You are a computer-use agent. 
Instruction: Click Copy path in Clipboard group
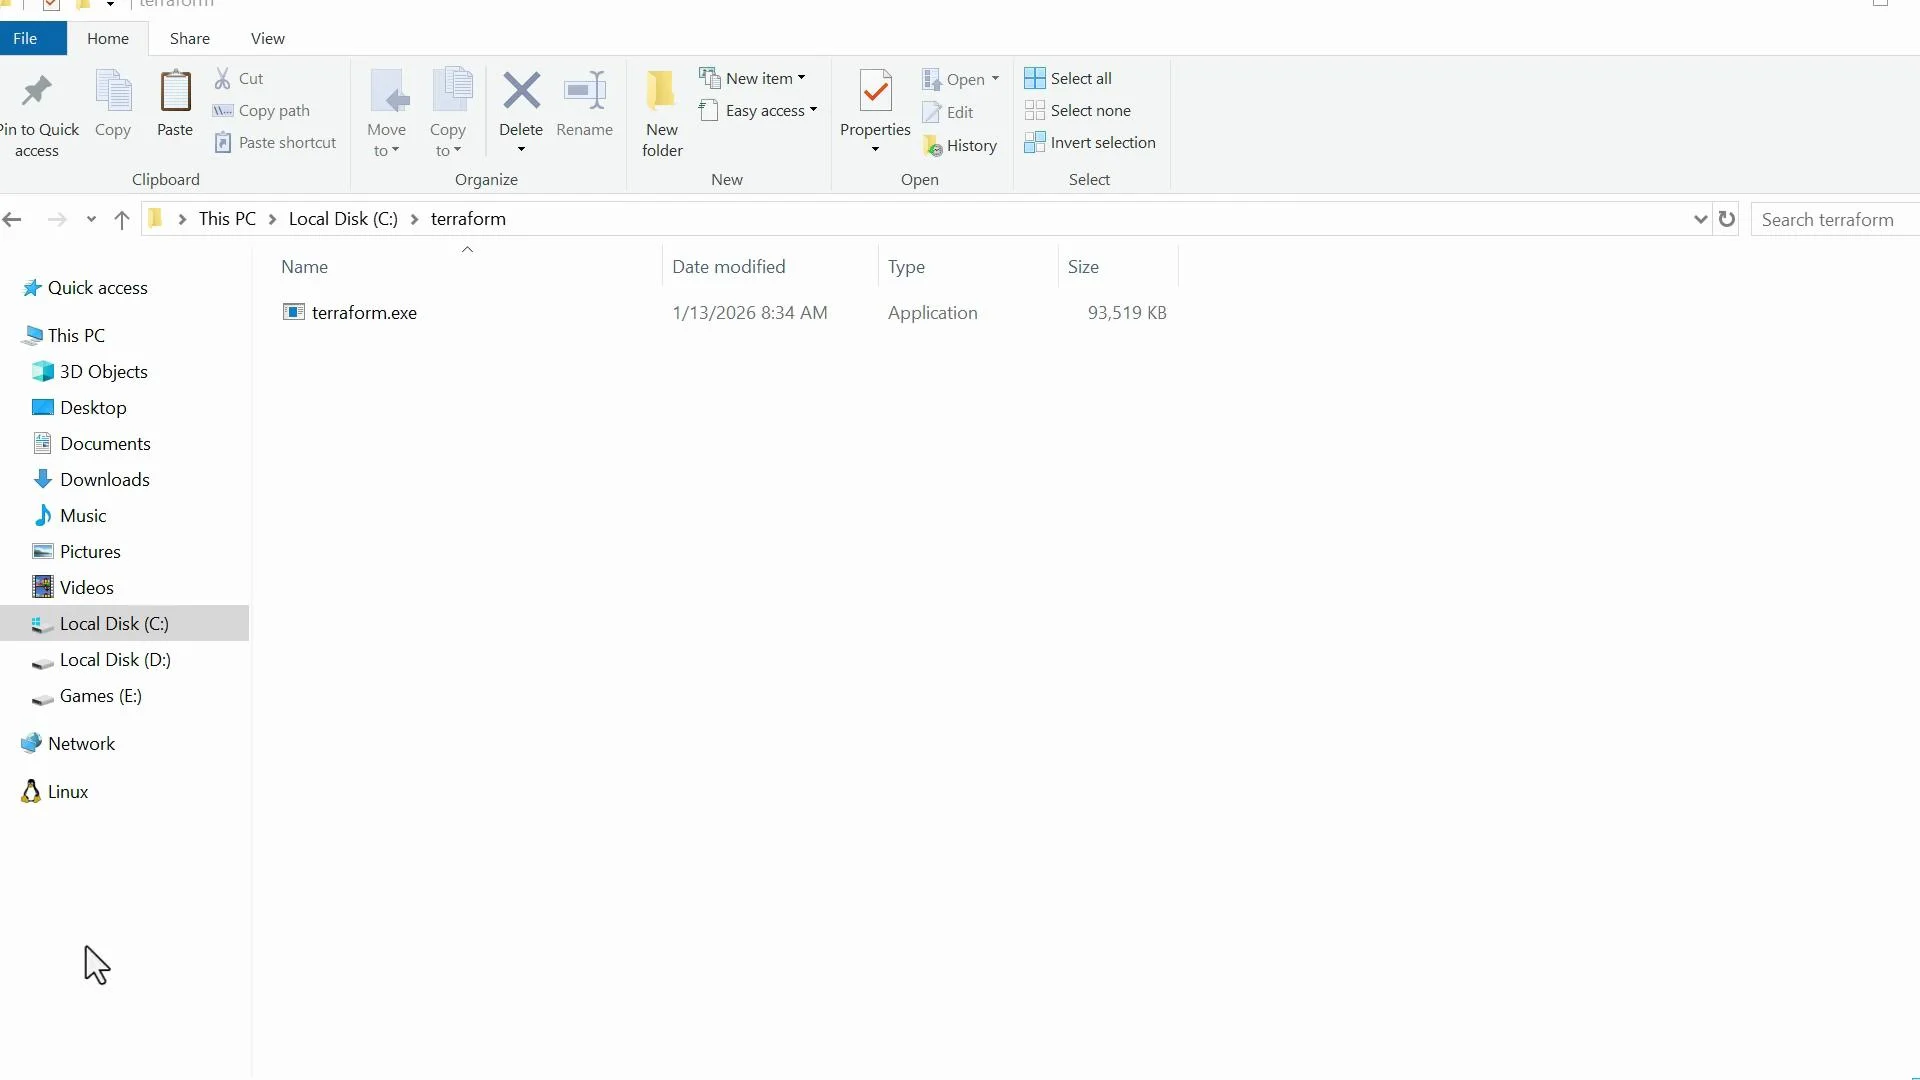[262, 111]
